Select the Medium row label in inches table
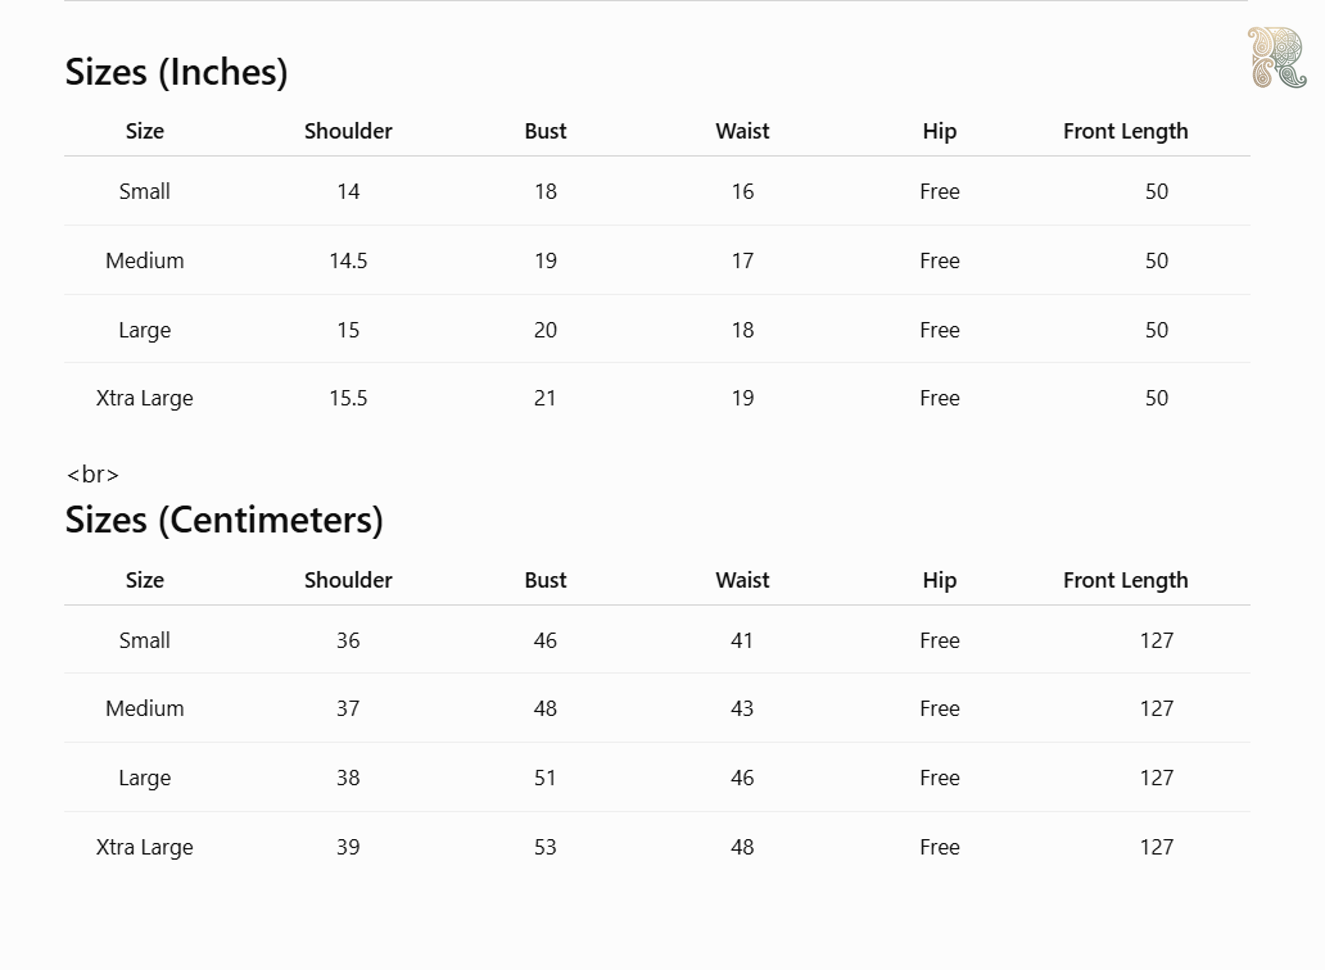Viewport: 1325px width, 970px height. [x=144, y=260]
